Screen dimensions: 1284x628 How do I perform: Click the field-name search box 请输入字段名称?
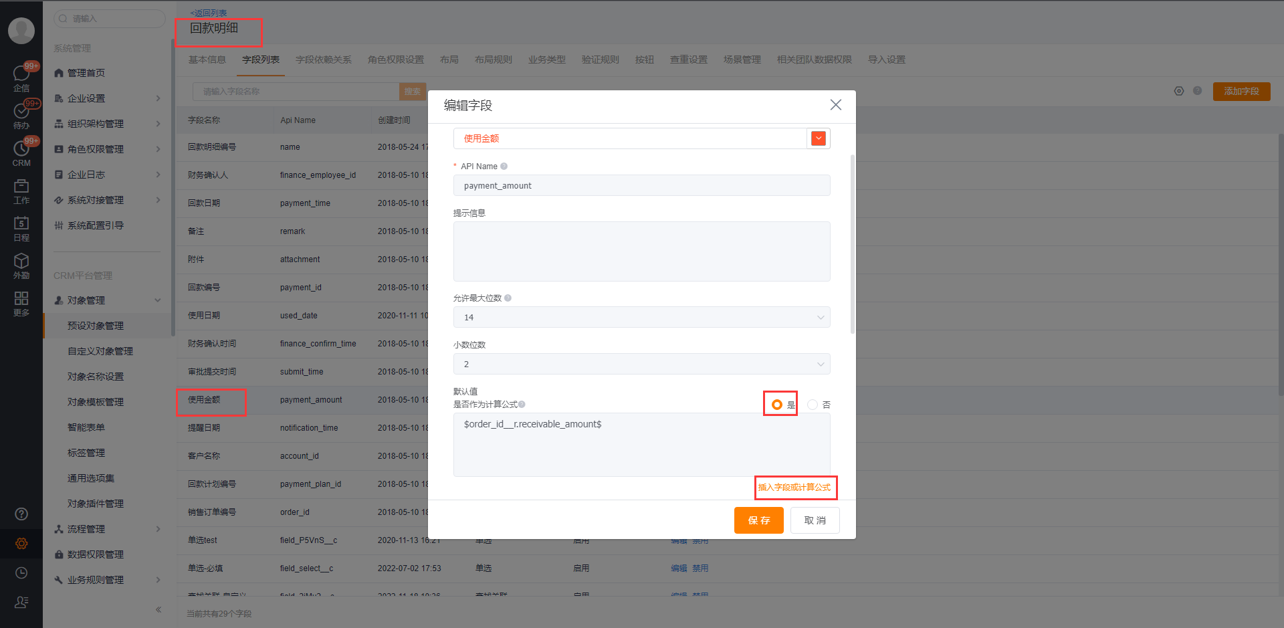pos(296,91)
